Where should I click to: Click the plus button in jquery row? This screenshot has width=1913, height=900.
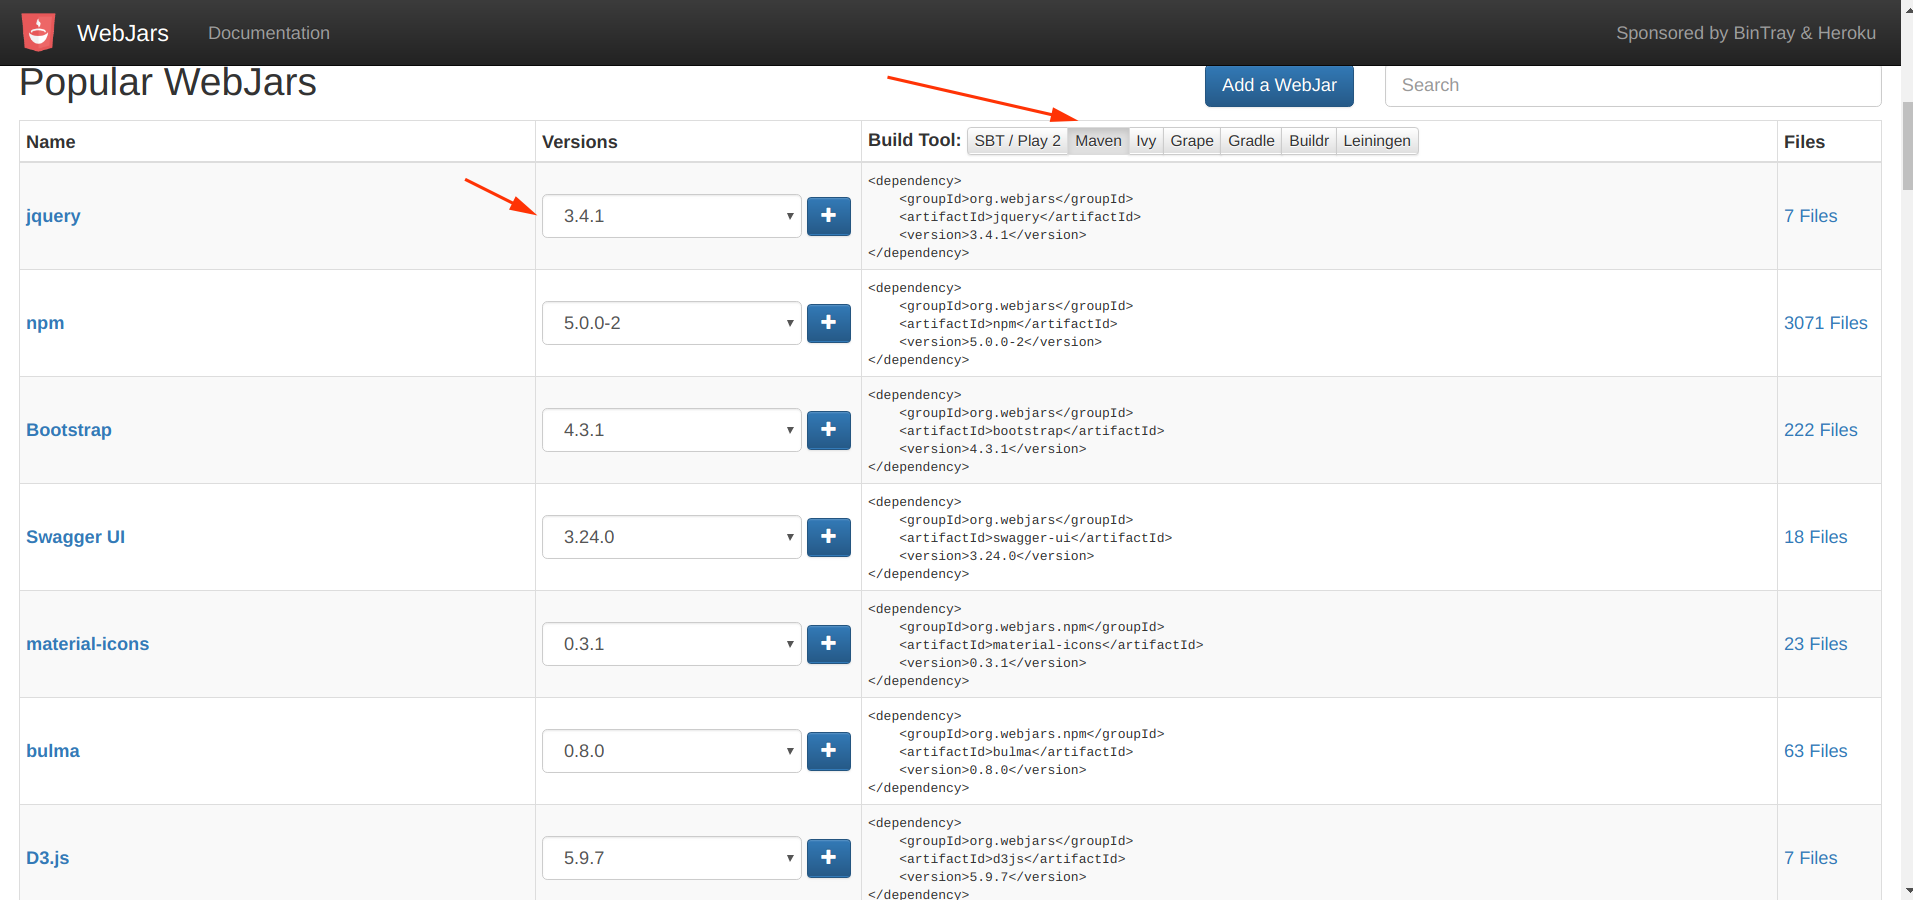point(828,216)
